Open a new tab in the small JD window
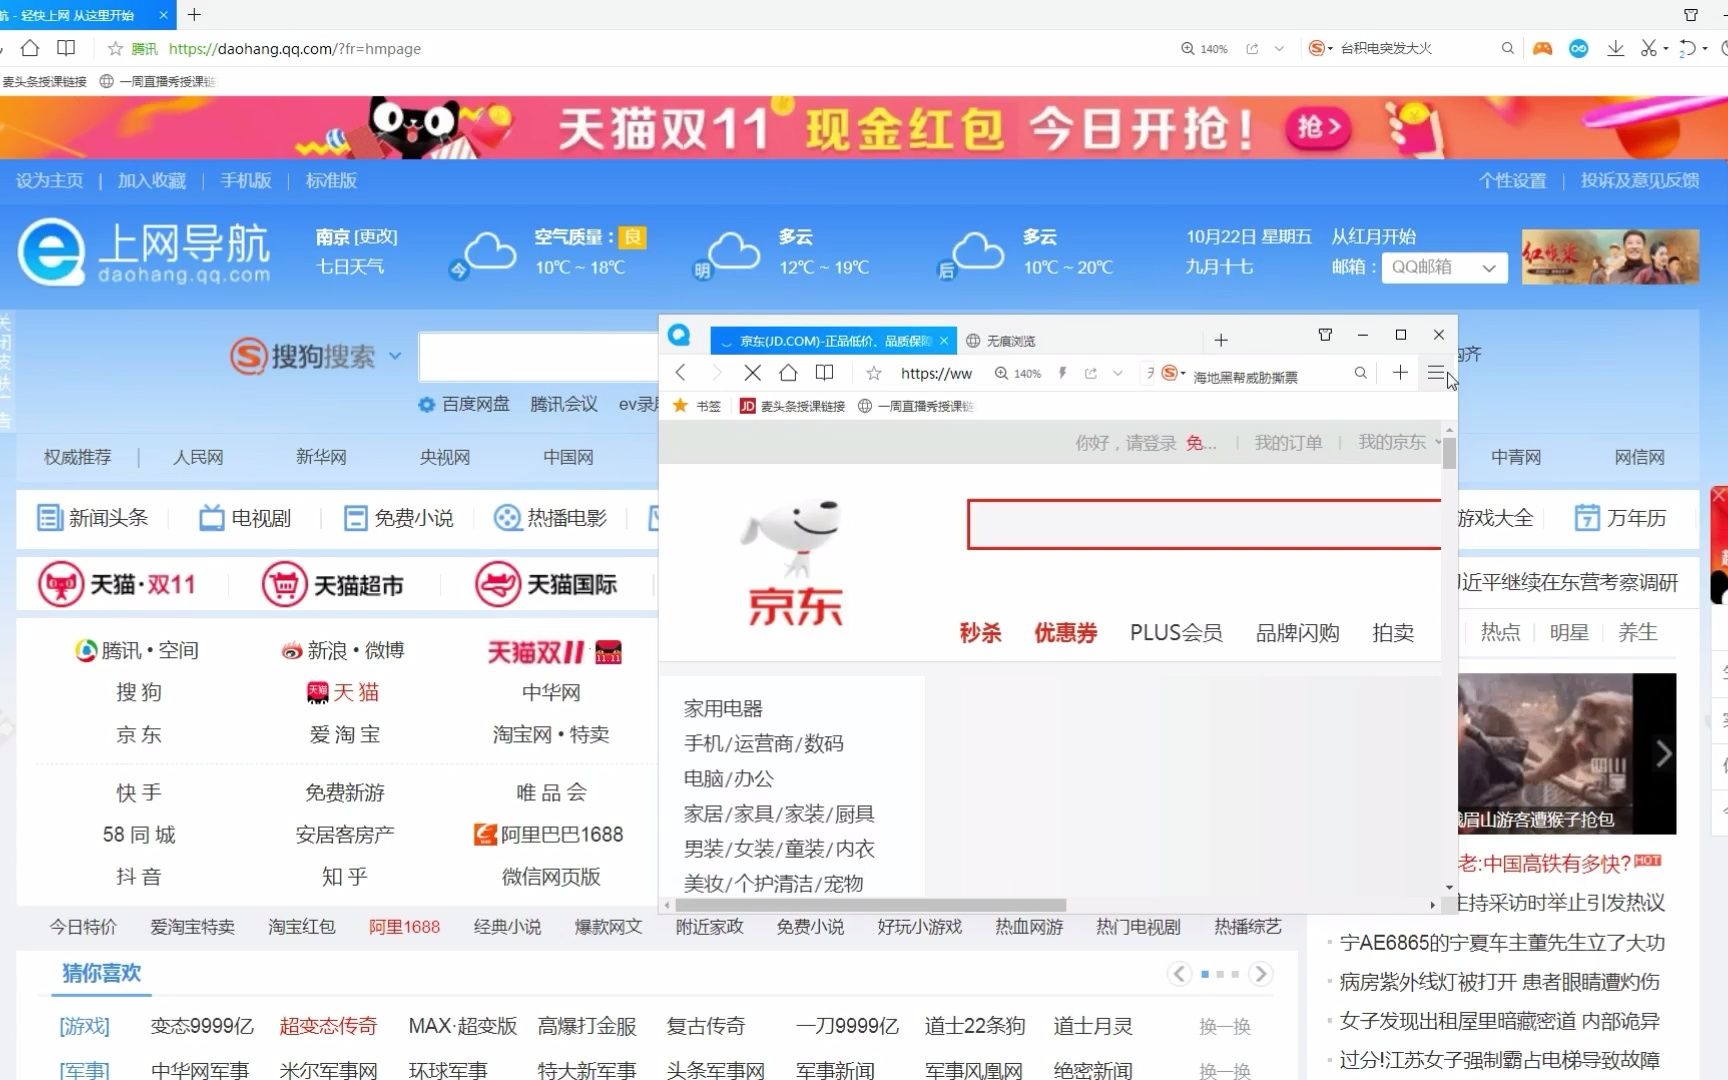Screen dimensions: 1728x1080 tap(1221, 340)
